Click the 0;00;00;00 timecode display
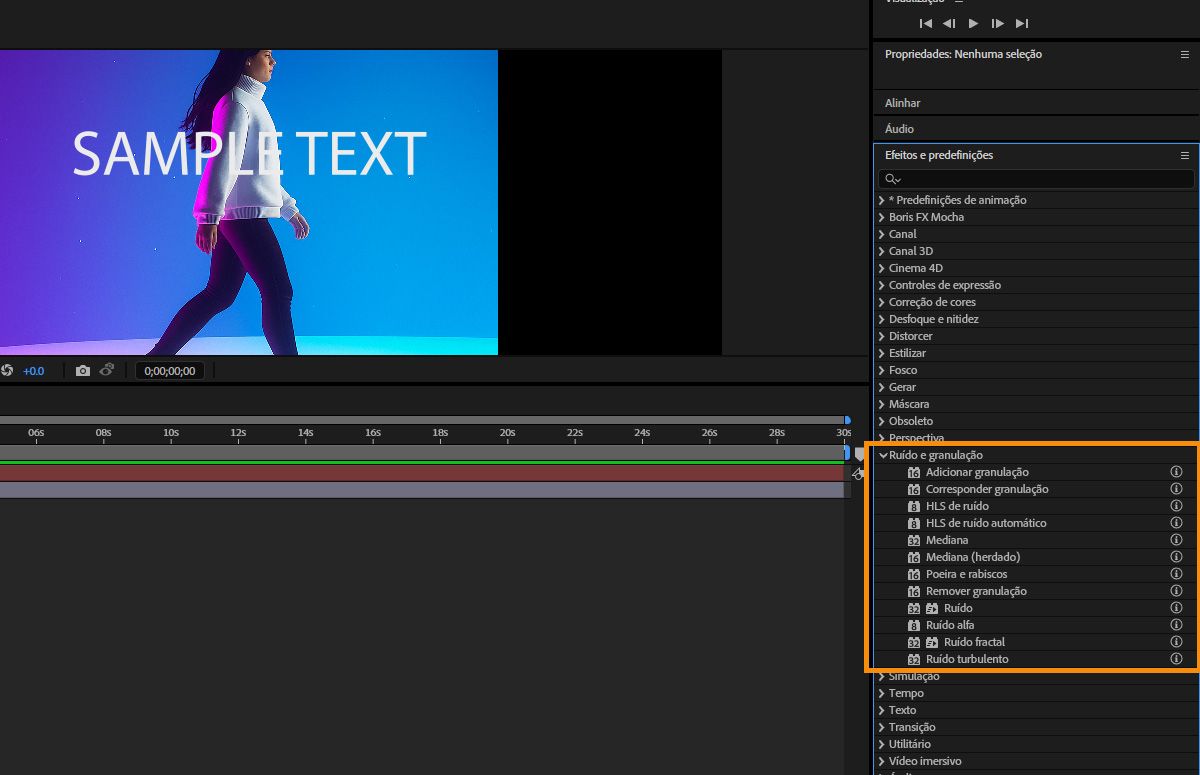The height and width of the screenshot is (775, 1200). click(170, 371)
